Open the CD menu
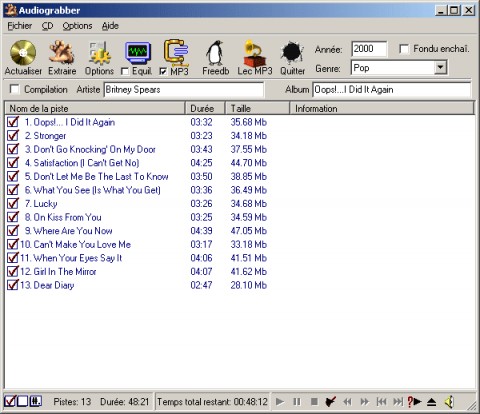 pos(47,26)
